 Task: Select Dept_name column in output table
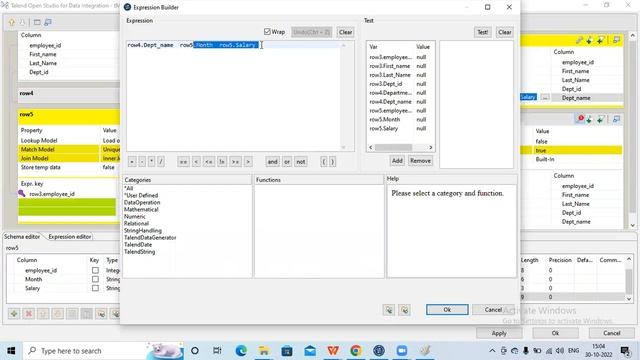[576, 98]
